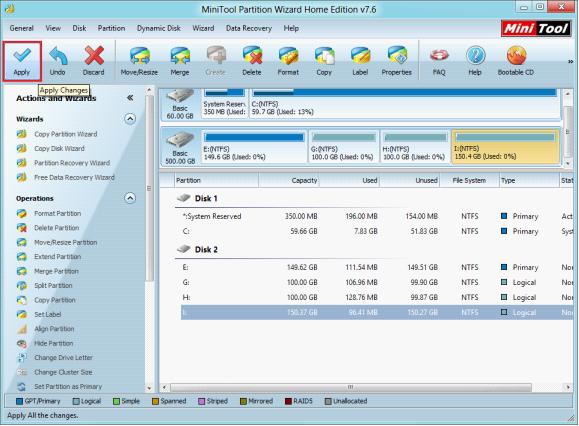Launch the Bootable CD tool
579x426 pixels.
point(516,61)
